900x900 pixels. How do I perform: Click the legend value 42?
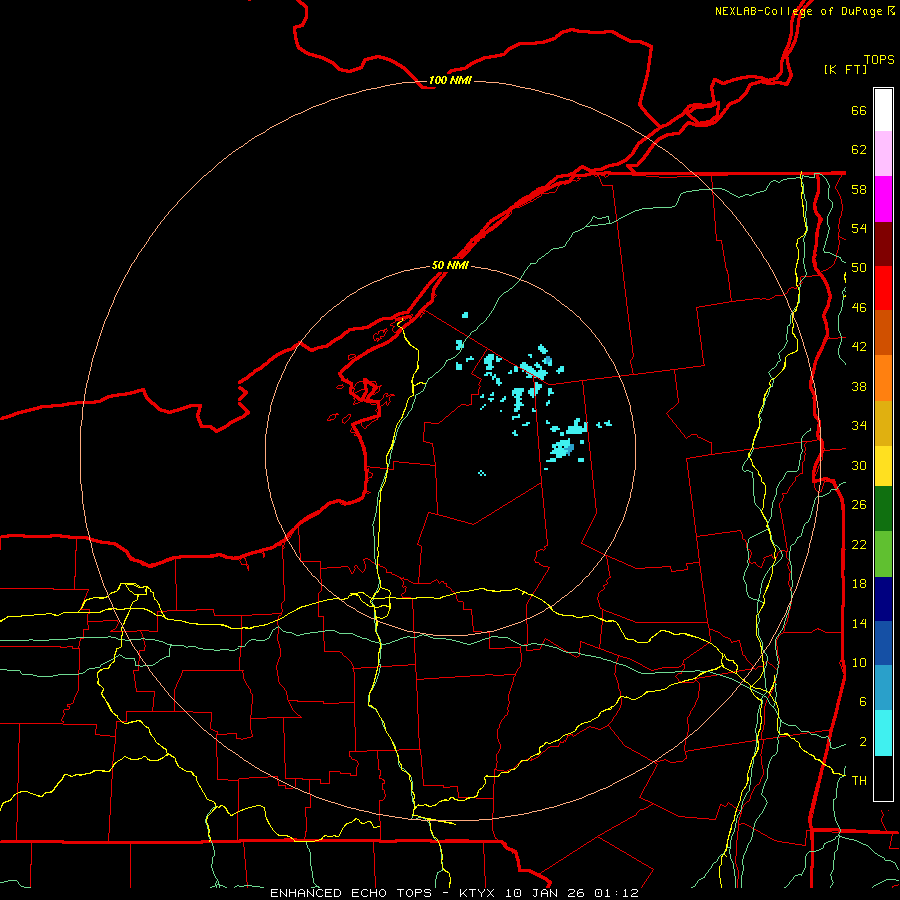pyautogui.click(x=859, y=347)
